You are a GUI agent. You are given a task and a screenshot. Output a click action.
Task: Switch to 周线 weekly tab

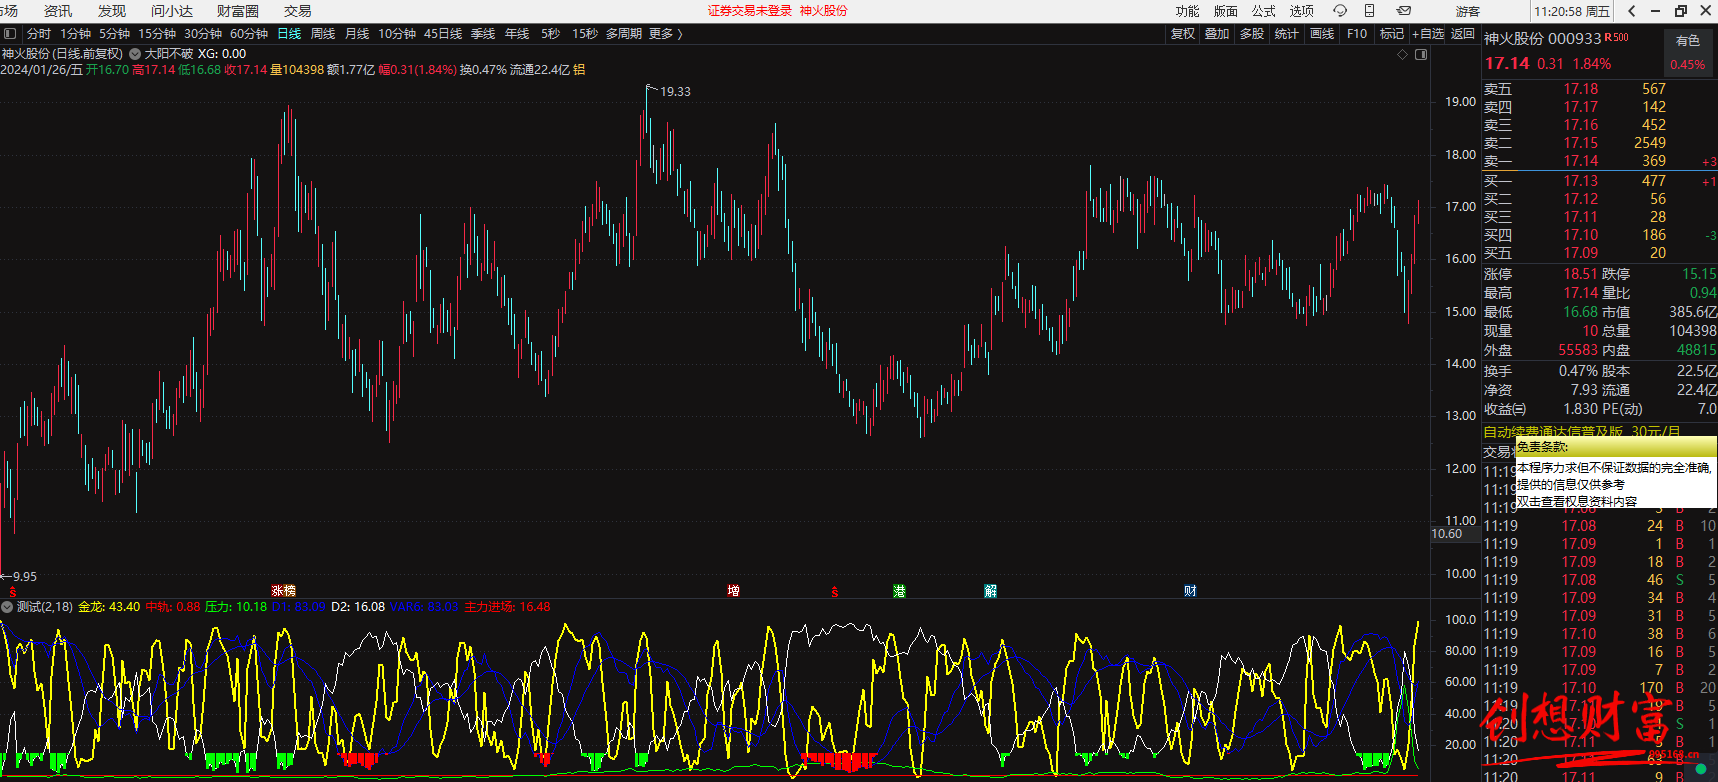tap(323, 34)
